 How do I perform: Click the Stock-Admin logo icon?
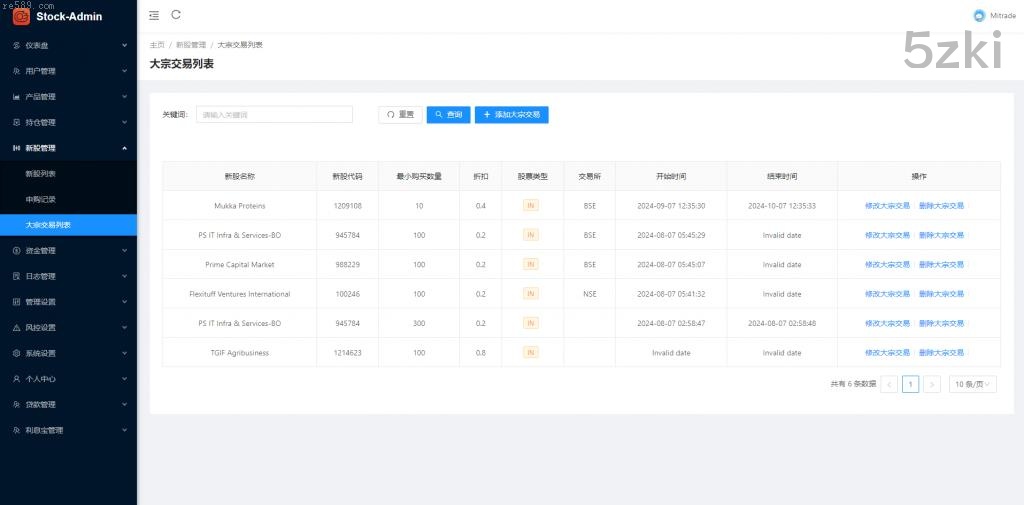(21, 16)
